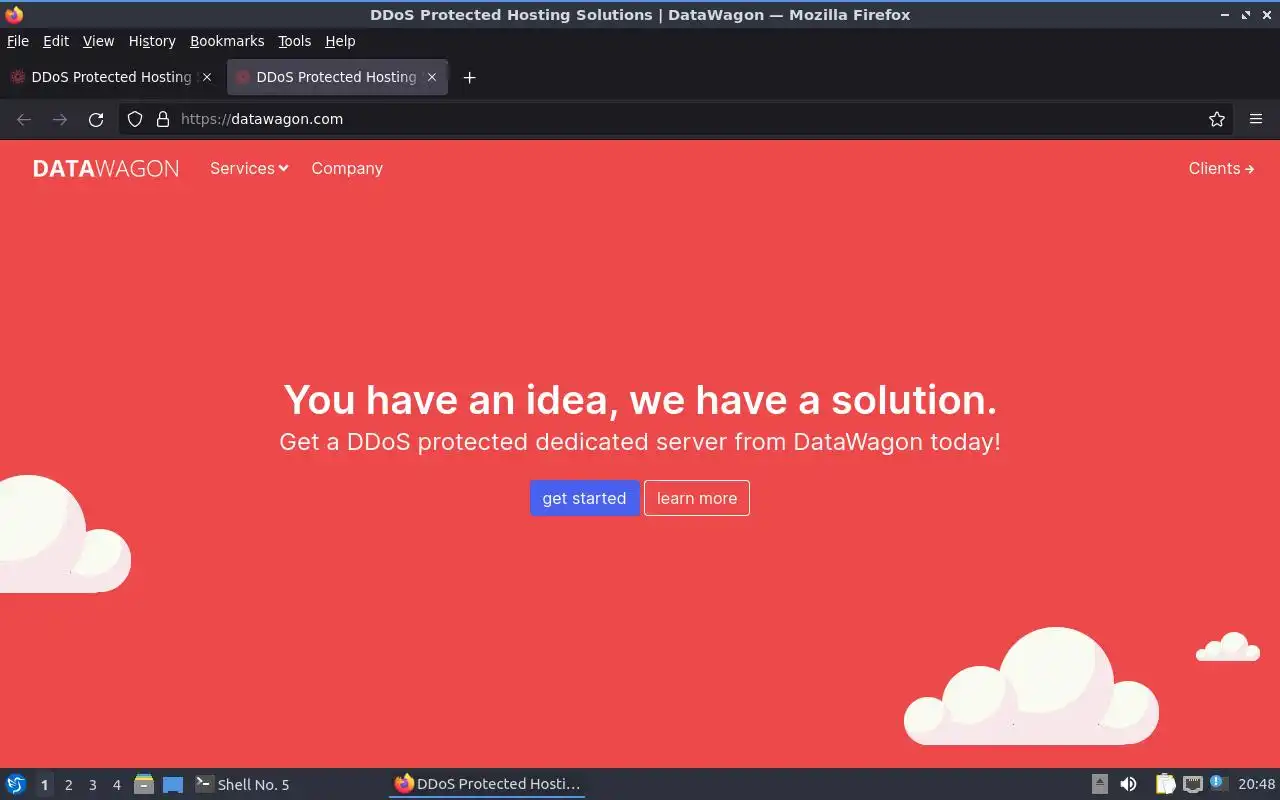Open the Company page link
This screenshot has height=800, width=1280.
(x=347, y=168)
